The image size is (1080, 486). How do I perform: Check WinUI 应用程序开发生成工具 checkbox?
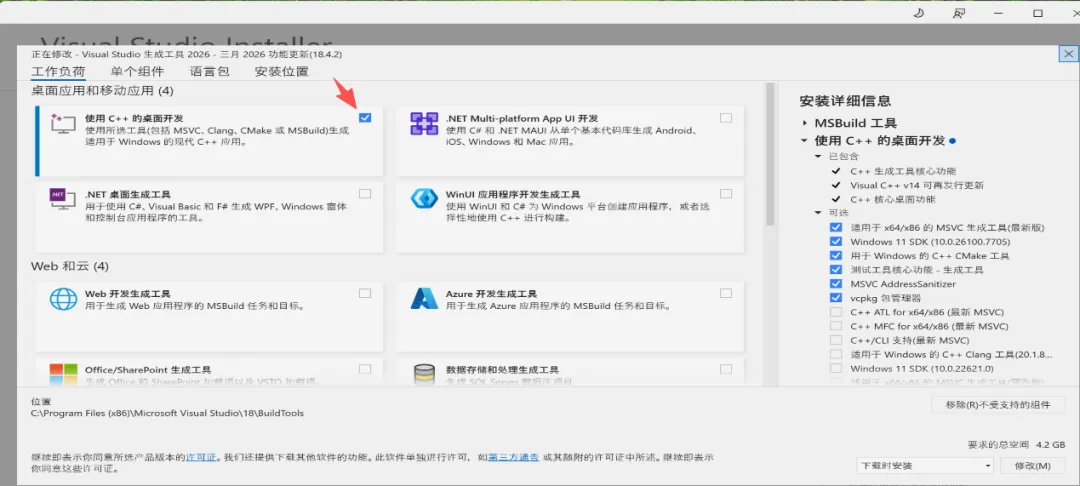[x=726, y=193]
